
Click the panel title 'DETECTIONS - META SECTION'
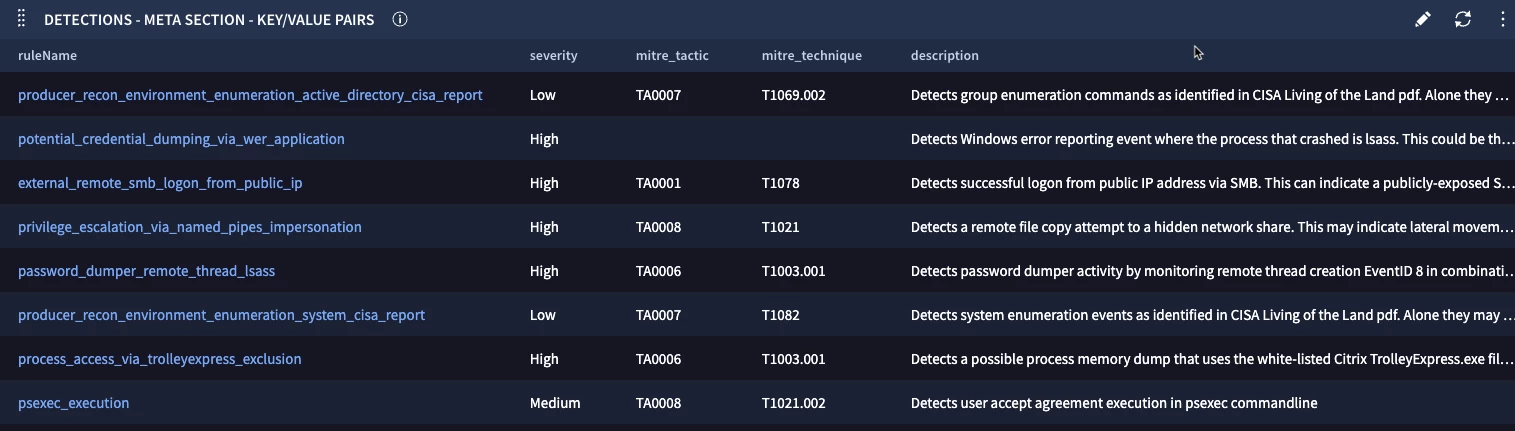pos(209,20)
